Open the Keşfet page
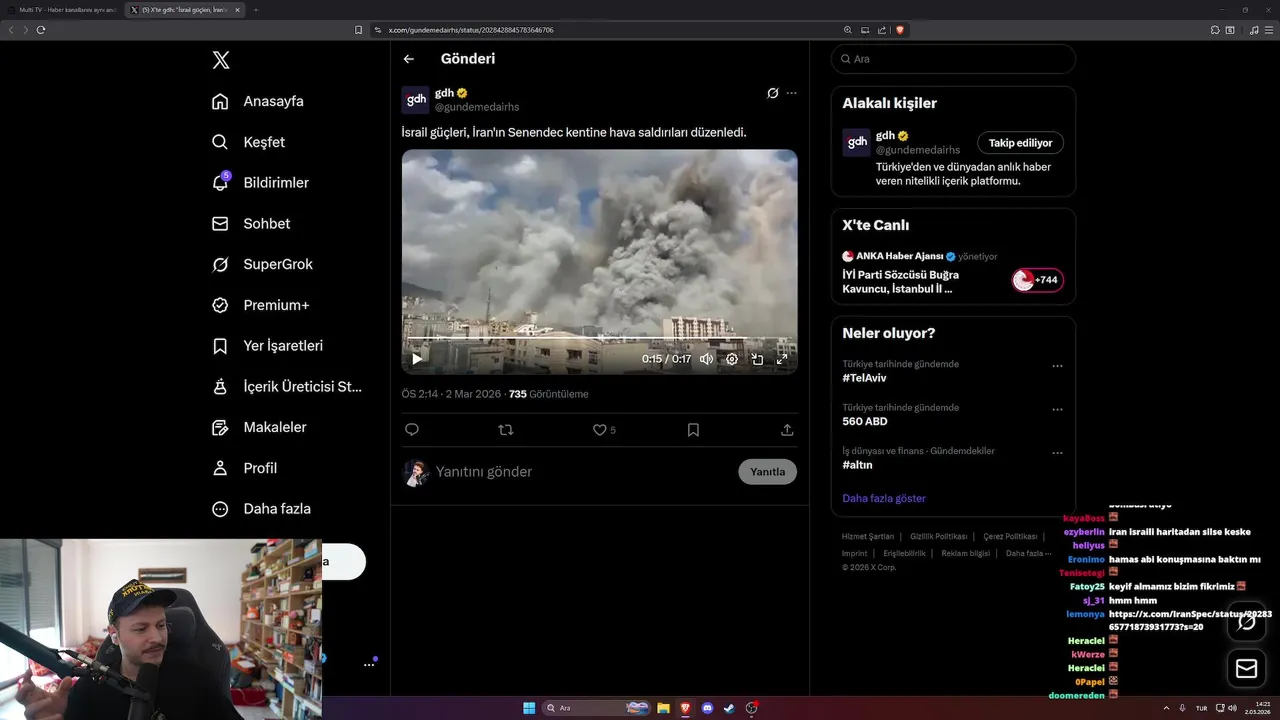 point(249,142)
